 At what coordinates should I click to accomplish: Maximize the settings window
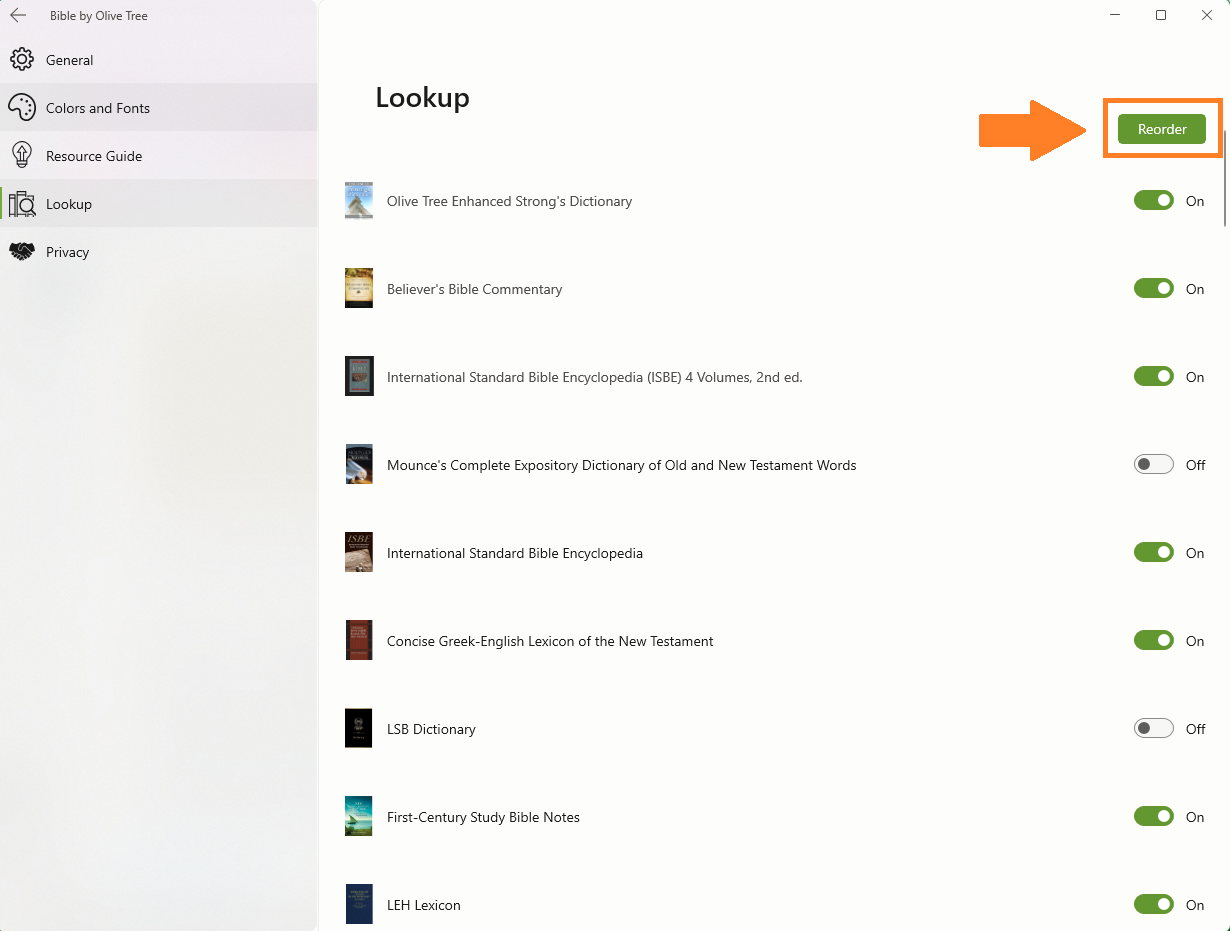coord(1161,15)
